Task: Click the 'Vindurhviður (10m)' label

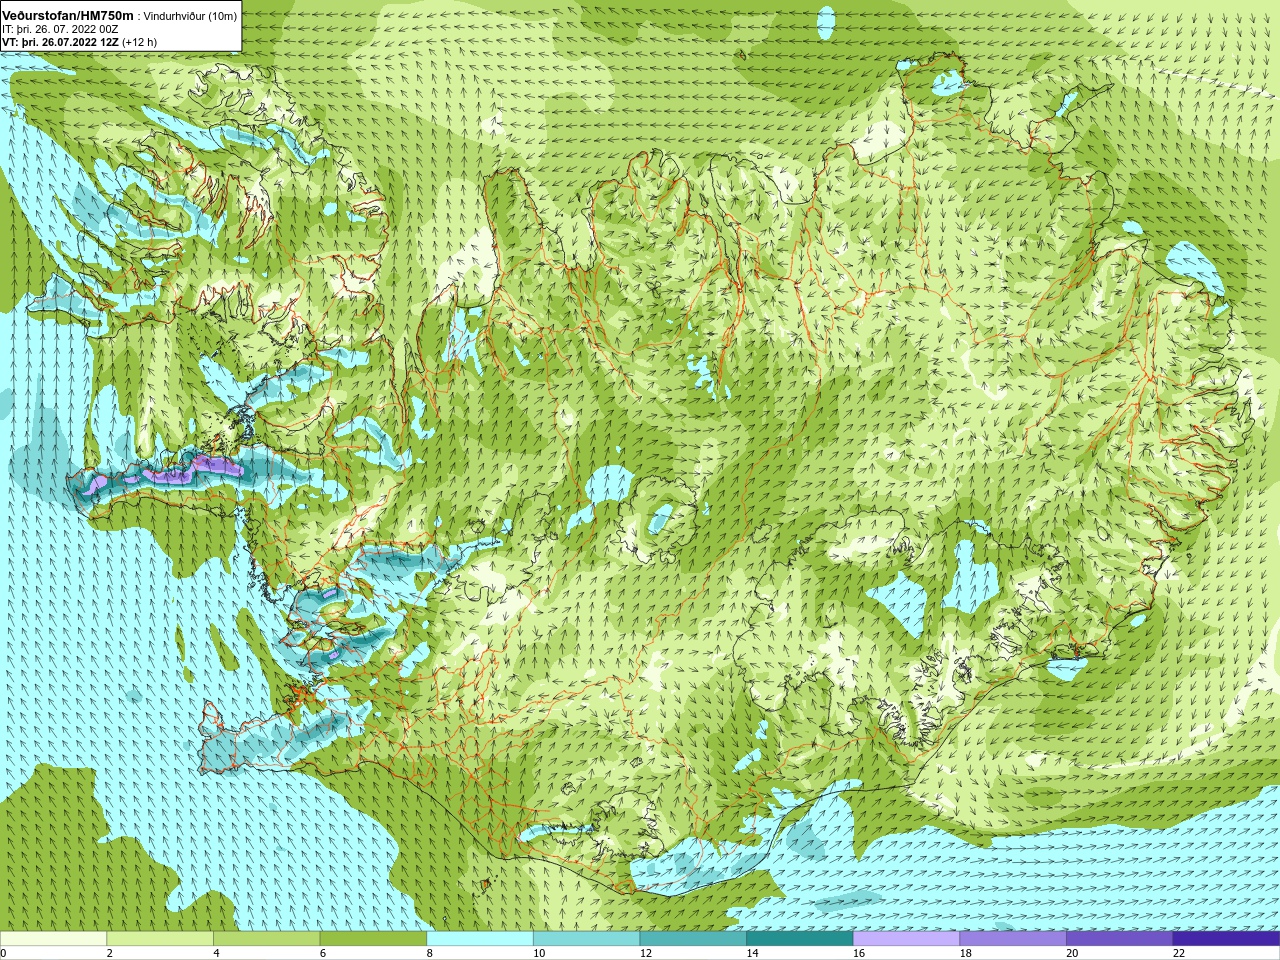Action: (x=191, y=17)
